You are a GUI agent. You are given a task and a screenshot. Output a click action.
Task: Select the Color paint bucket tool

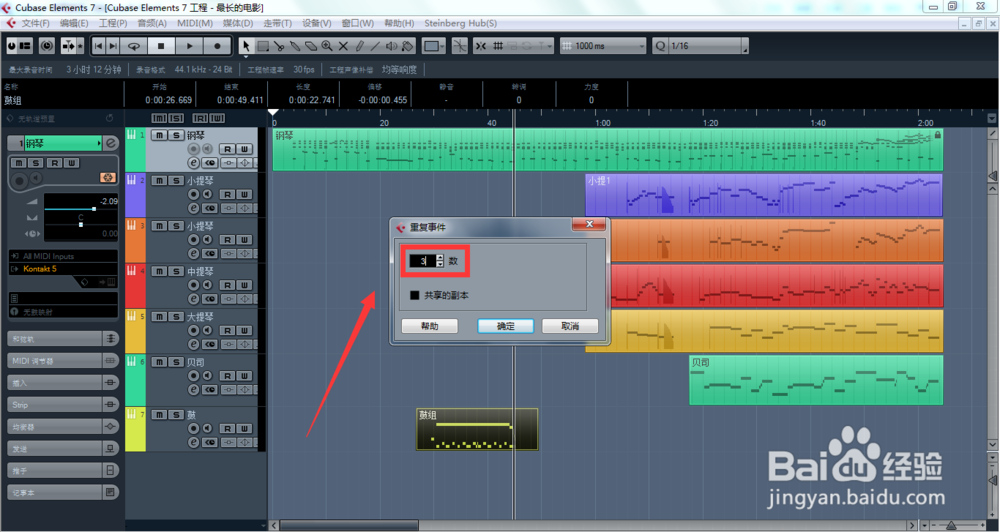pyautogui.click(x=408, y=46)
